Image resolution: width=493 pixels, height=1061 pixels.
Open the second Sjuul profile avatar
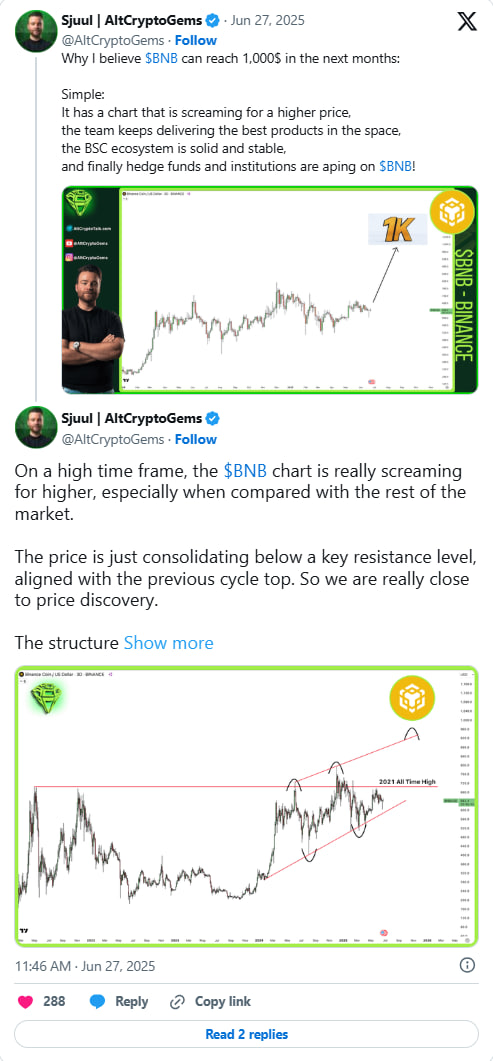pos(36,428)
